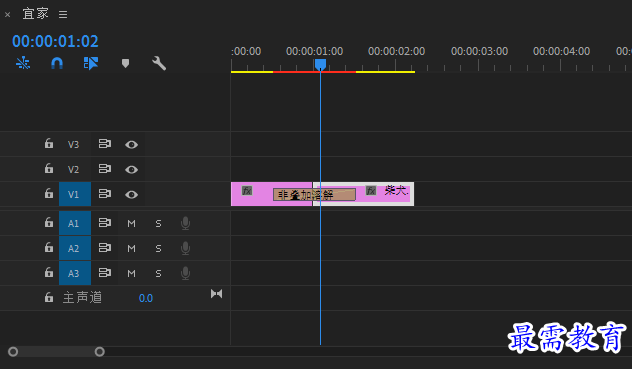The height and width of the screenshot is (369, 632).
Task: Solo track A2
Action: (x=158, y=248)
